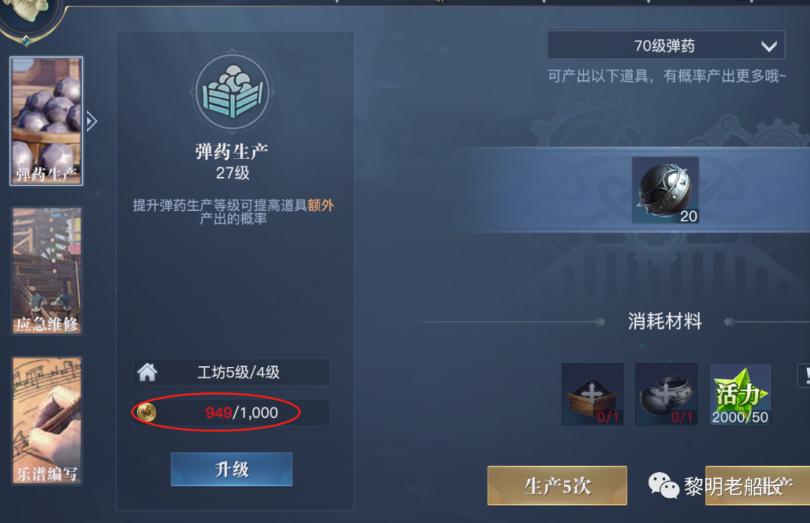Screen dimensions: 810x523
Task: Open the 应急维修 sidebar card
Action: click(46, 271)
